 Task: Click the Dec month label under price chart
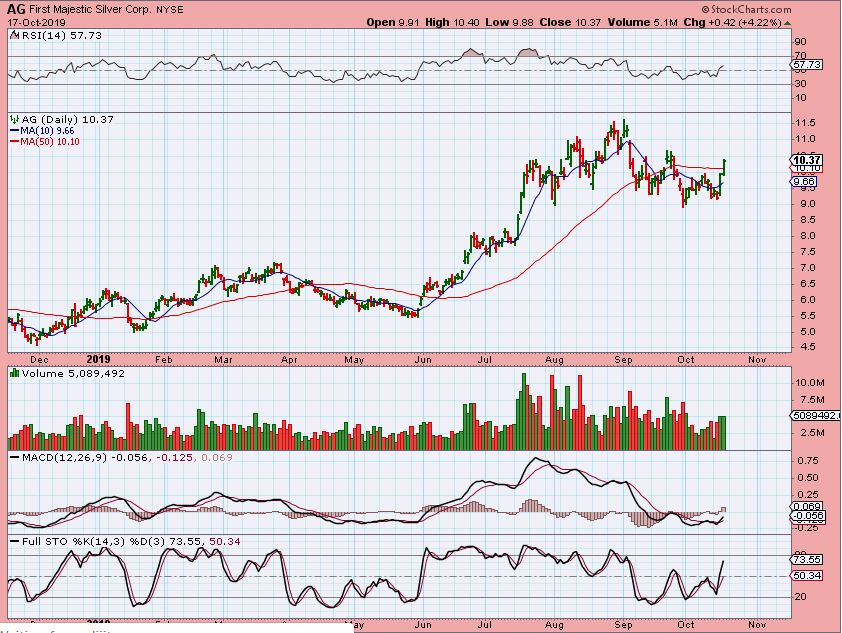click(x=39, y=360)
